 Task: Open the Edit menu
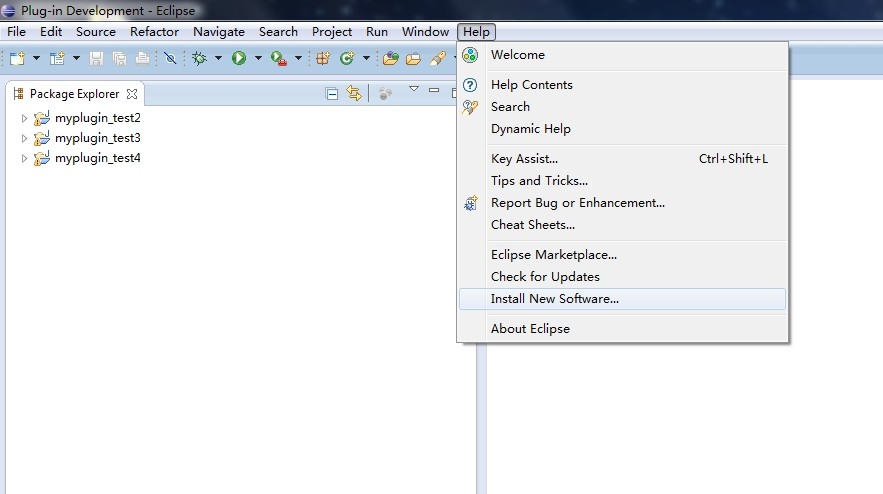coord(51,32)
